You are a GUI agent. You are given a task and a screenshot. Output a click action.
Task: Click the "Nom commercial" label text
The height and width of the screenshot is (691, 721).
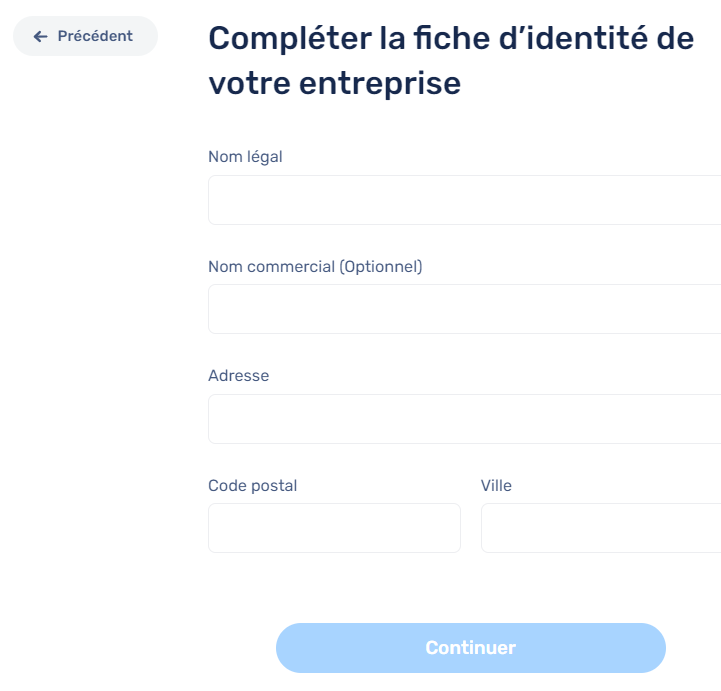(272, 266)
